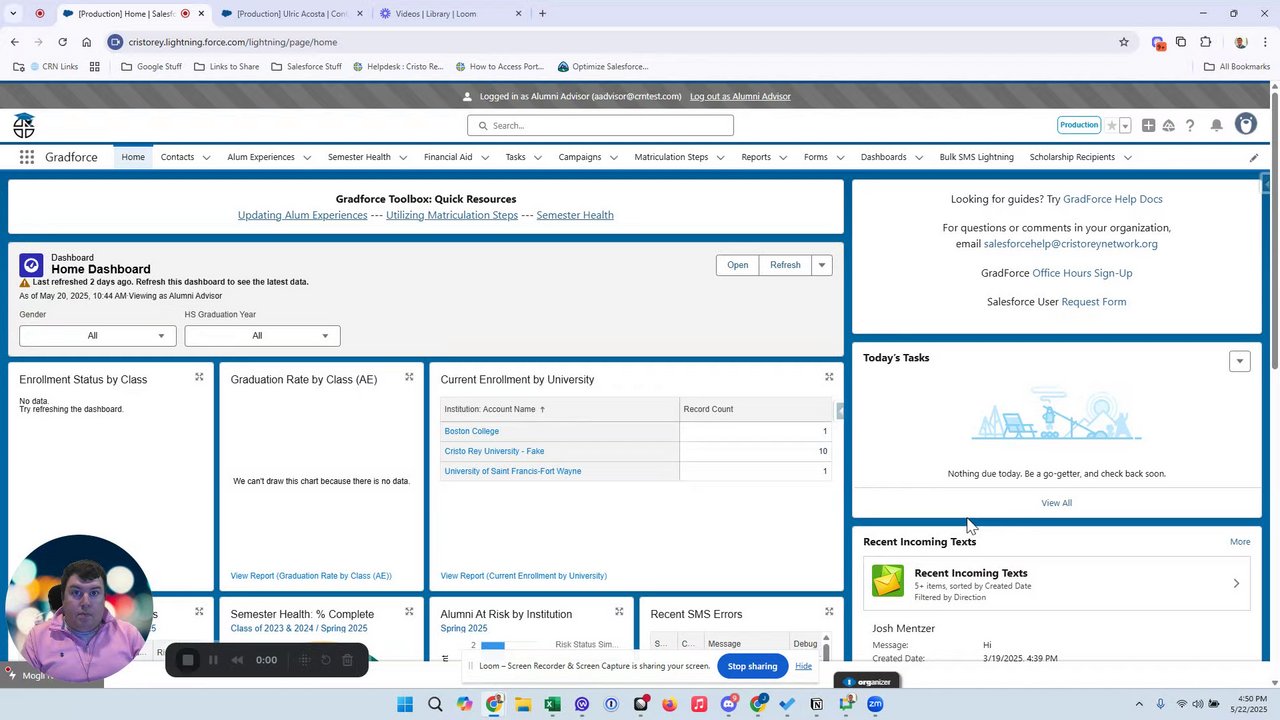Open the Global Actions plus menu
Image resolution: width=1280 pixels, height=720 pixels.
1148,125
